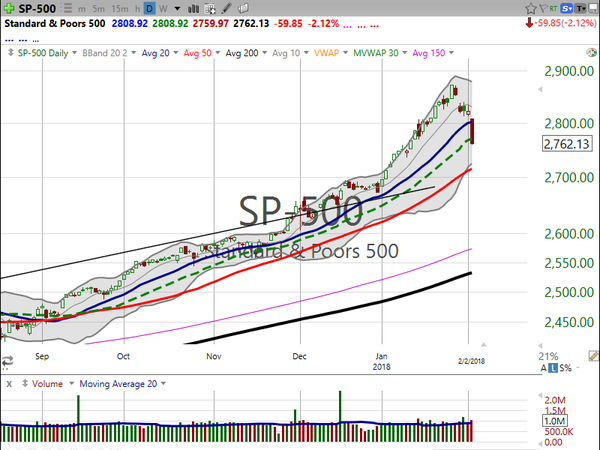Open the color palette wheel icon
The height and width of the screenshot is (450, 600).
coord(591,52)
